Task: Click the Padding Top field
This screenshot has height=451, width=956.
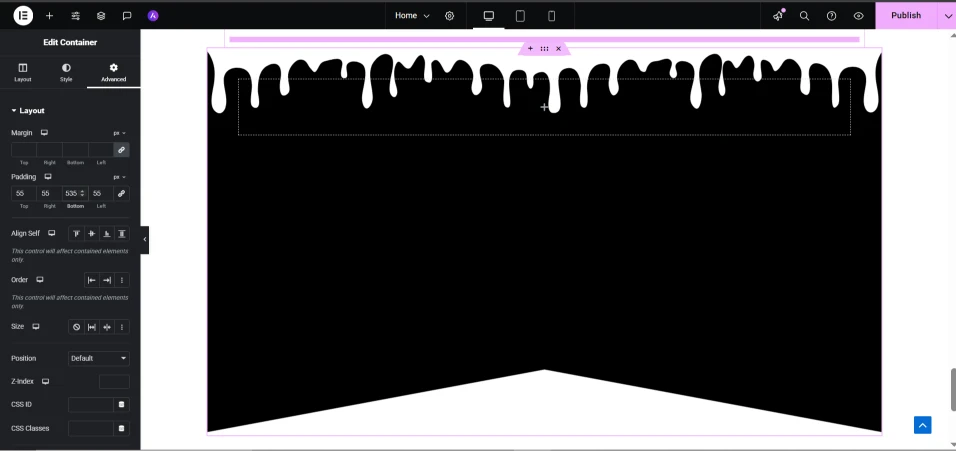Action: coord(24,193)
